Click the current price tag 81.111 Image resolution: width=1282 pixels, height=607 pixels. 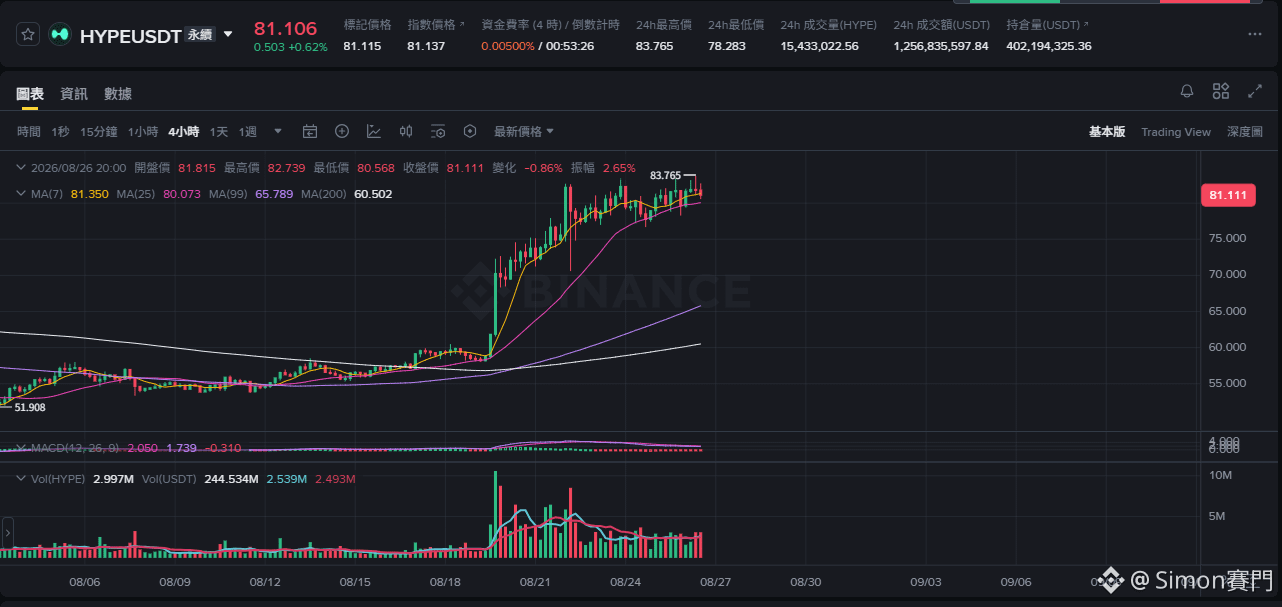(1227, 195)
